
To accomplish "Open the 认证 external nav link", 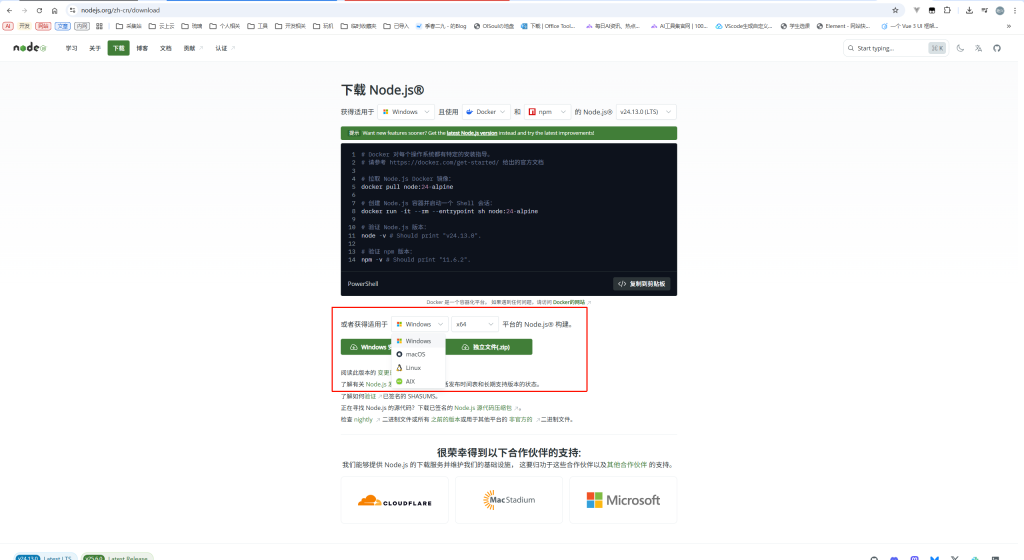I will point(225,48).
